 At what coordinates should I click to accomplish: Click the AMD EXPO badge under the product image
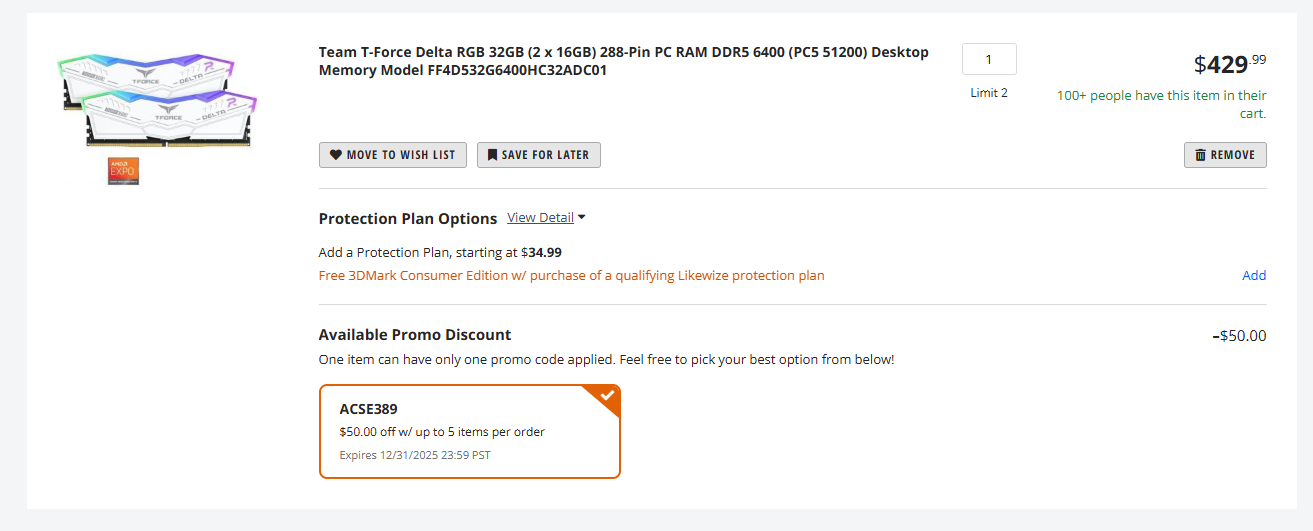[123, 171]
